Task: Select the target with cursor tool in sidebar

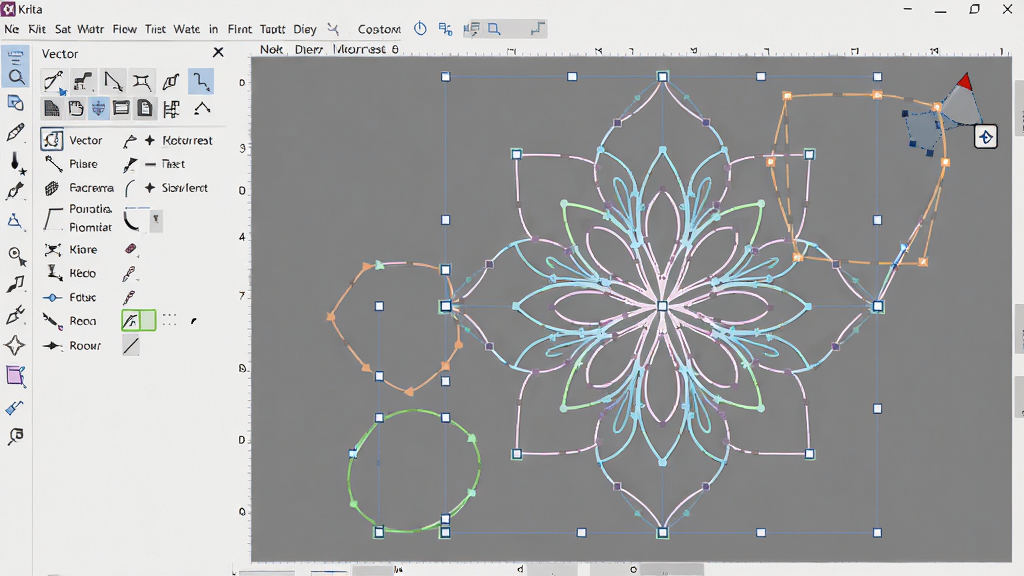Action: pos(17,256)
